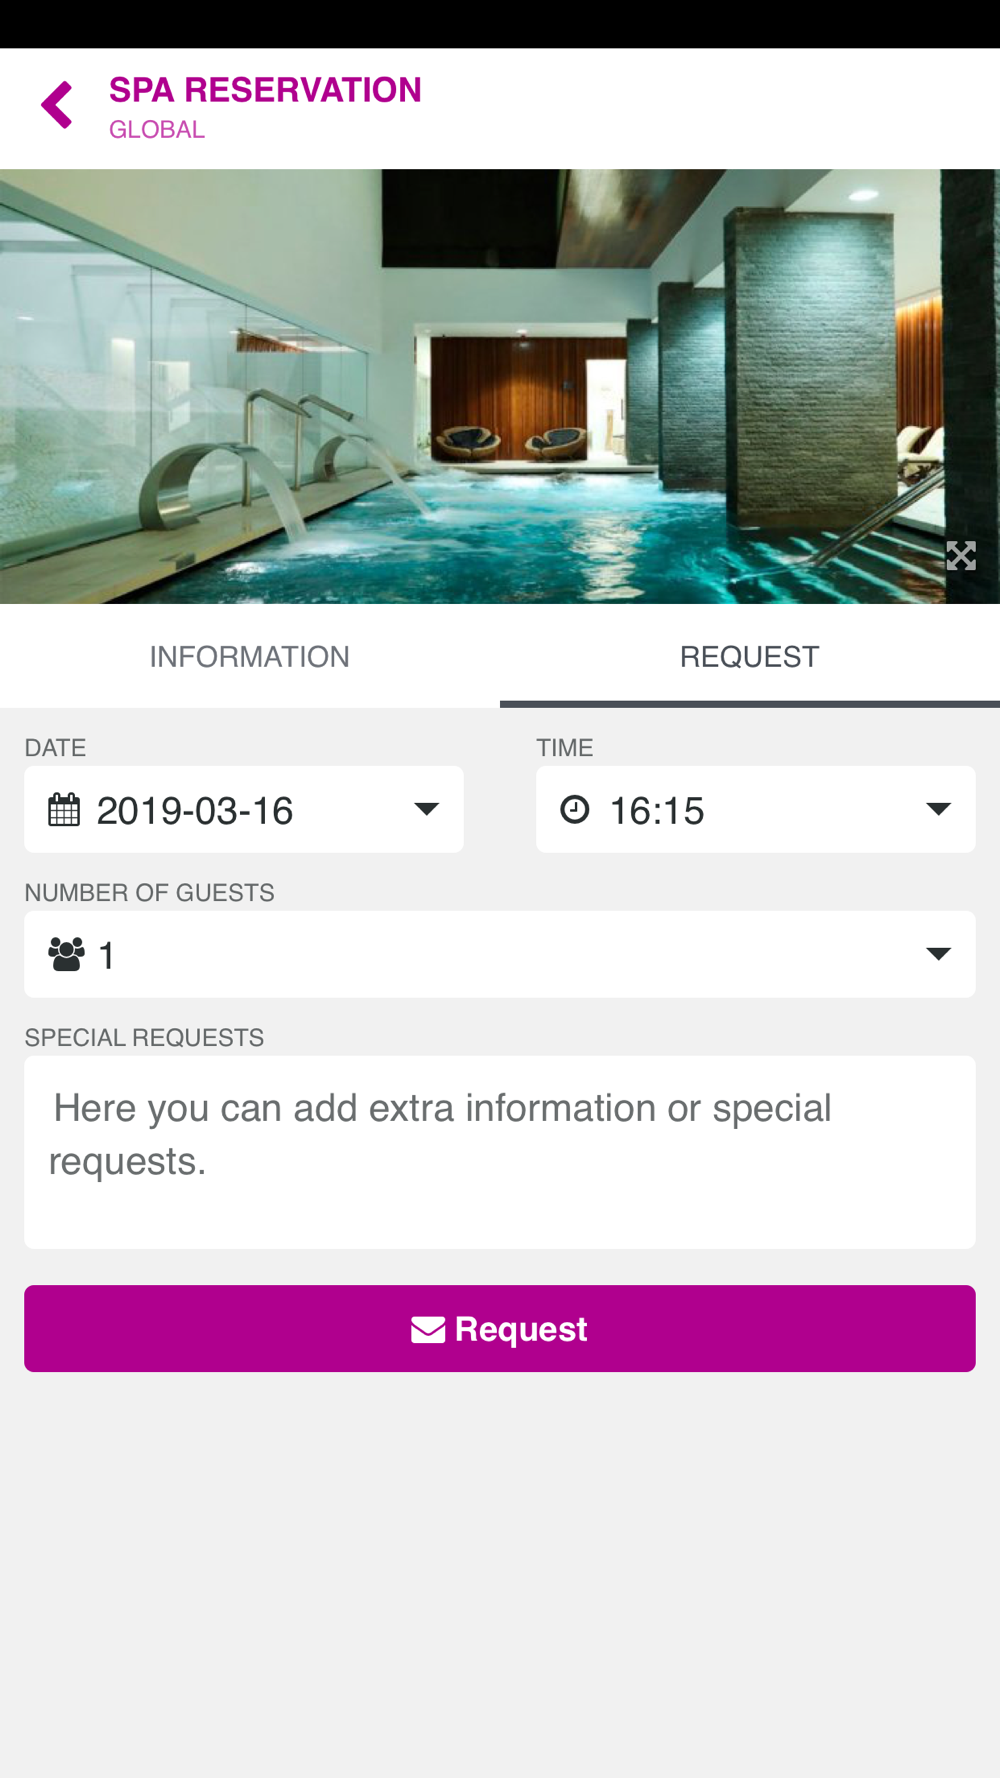Screen dimensions: 1000x1778
Task: View the spa pool photo
Action: click(x=500, y=386)
